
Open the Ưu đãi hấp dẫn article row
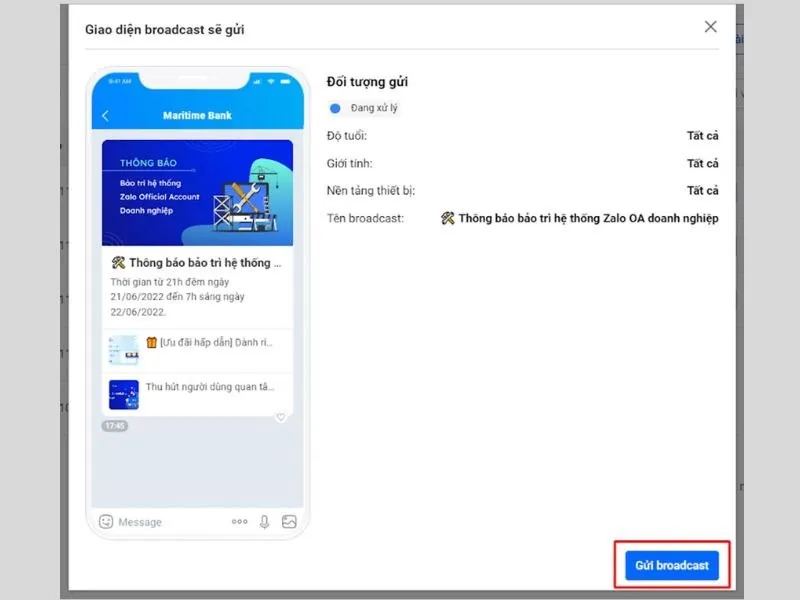click(197, 351)
